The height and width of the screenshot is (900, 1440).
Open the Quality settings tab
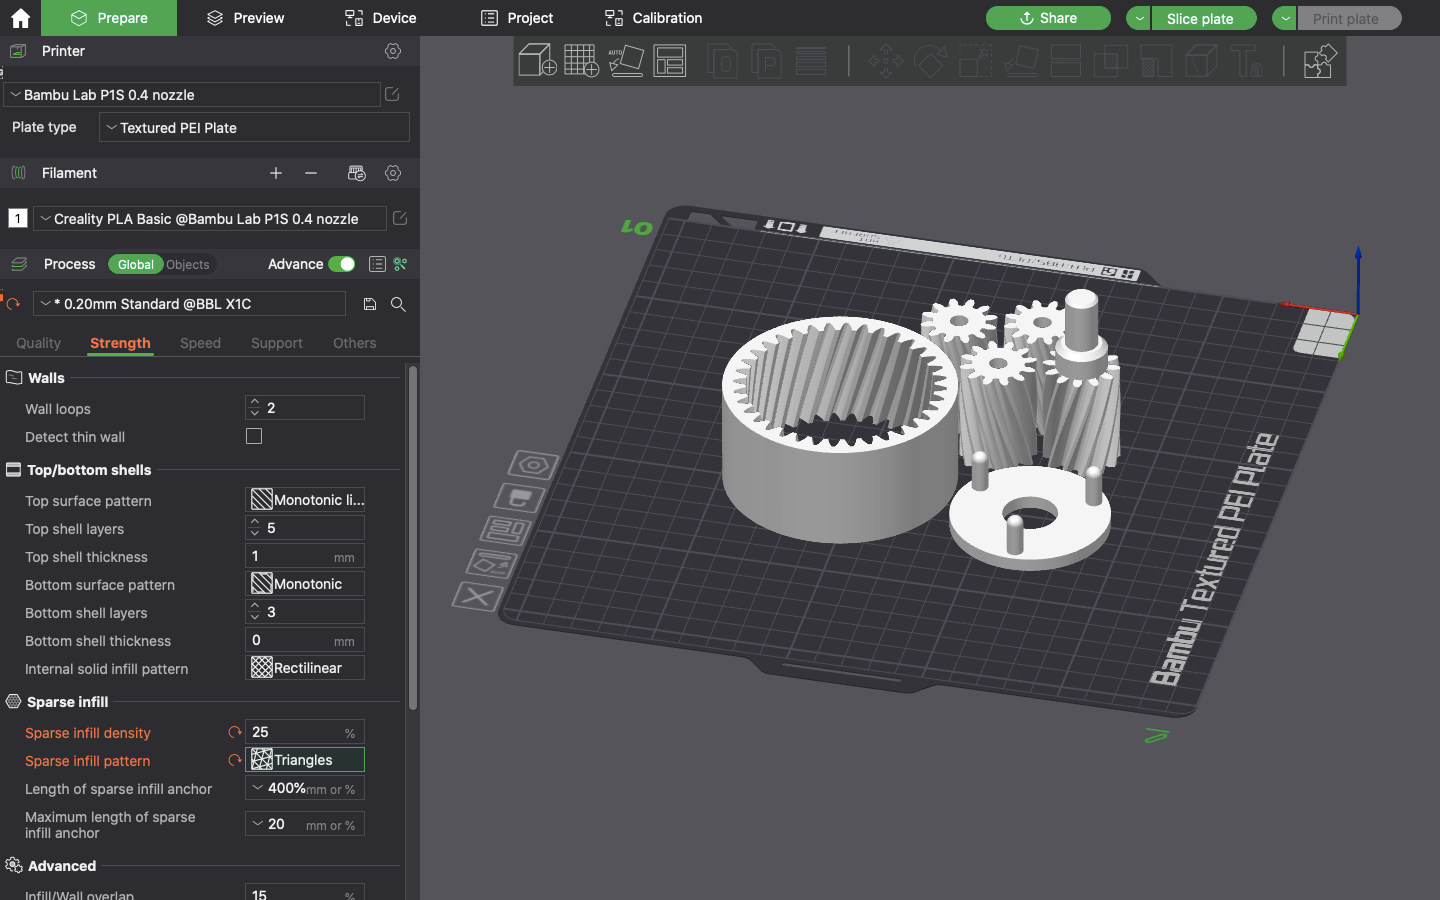[38, 343]
